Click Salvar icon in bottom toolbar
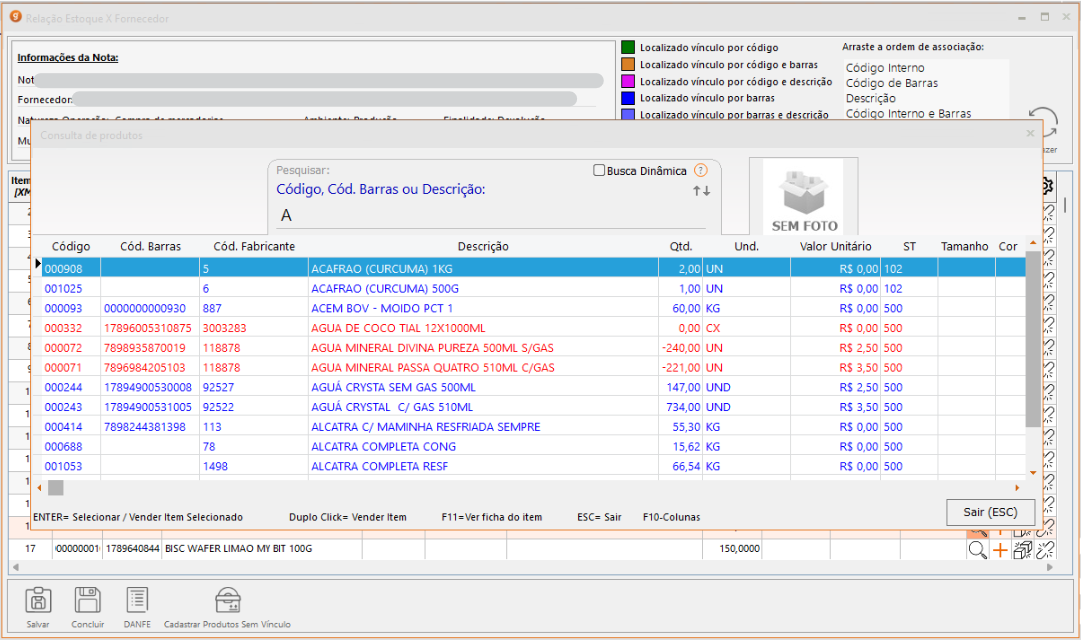1081x640 pixels. point(38,600)
